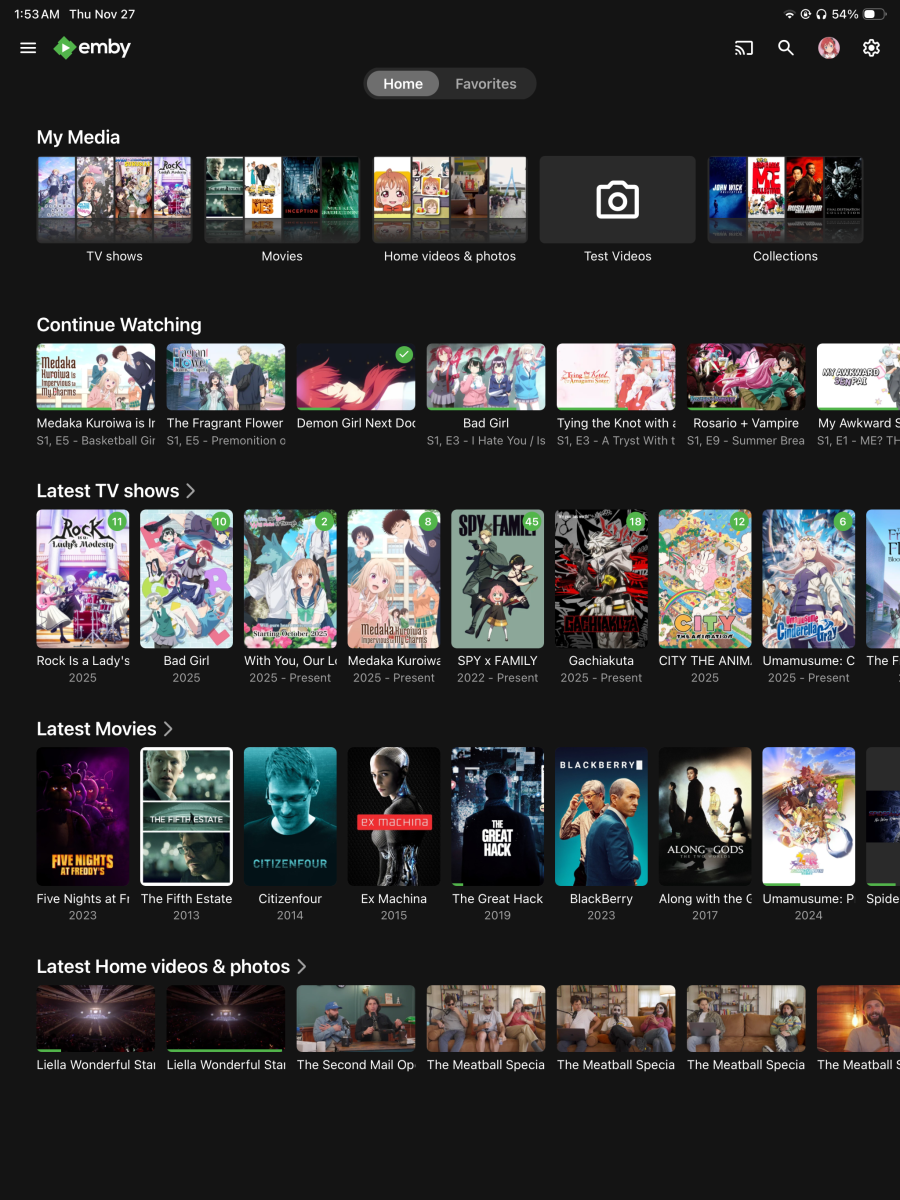Image resolution: width=900 pixels, height=1200 pixels.
Task: Open Gachiakuta show poster
Action: click(x=601, y=579)
